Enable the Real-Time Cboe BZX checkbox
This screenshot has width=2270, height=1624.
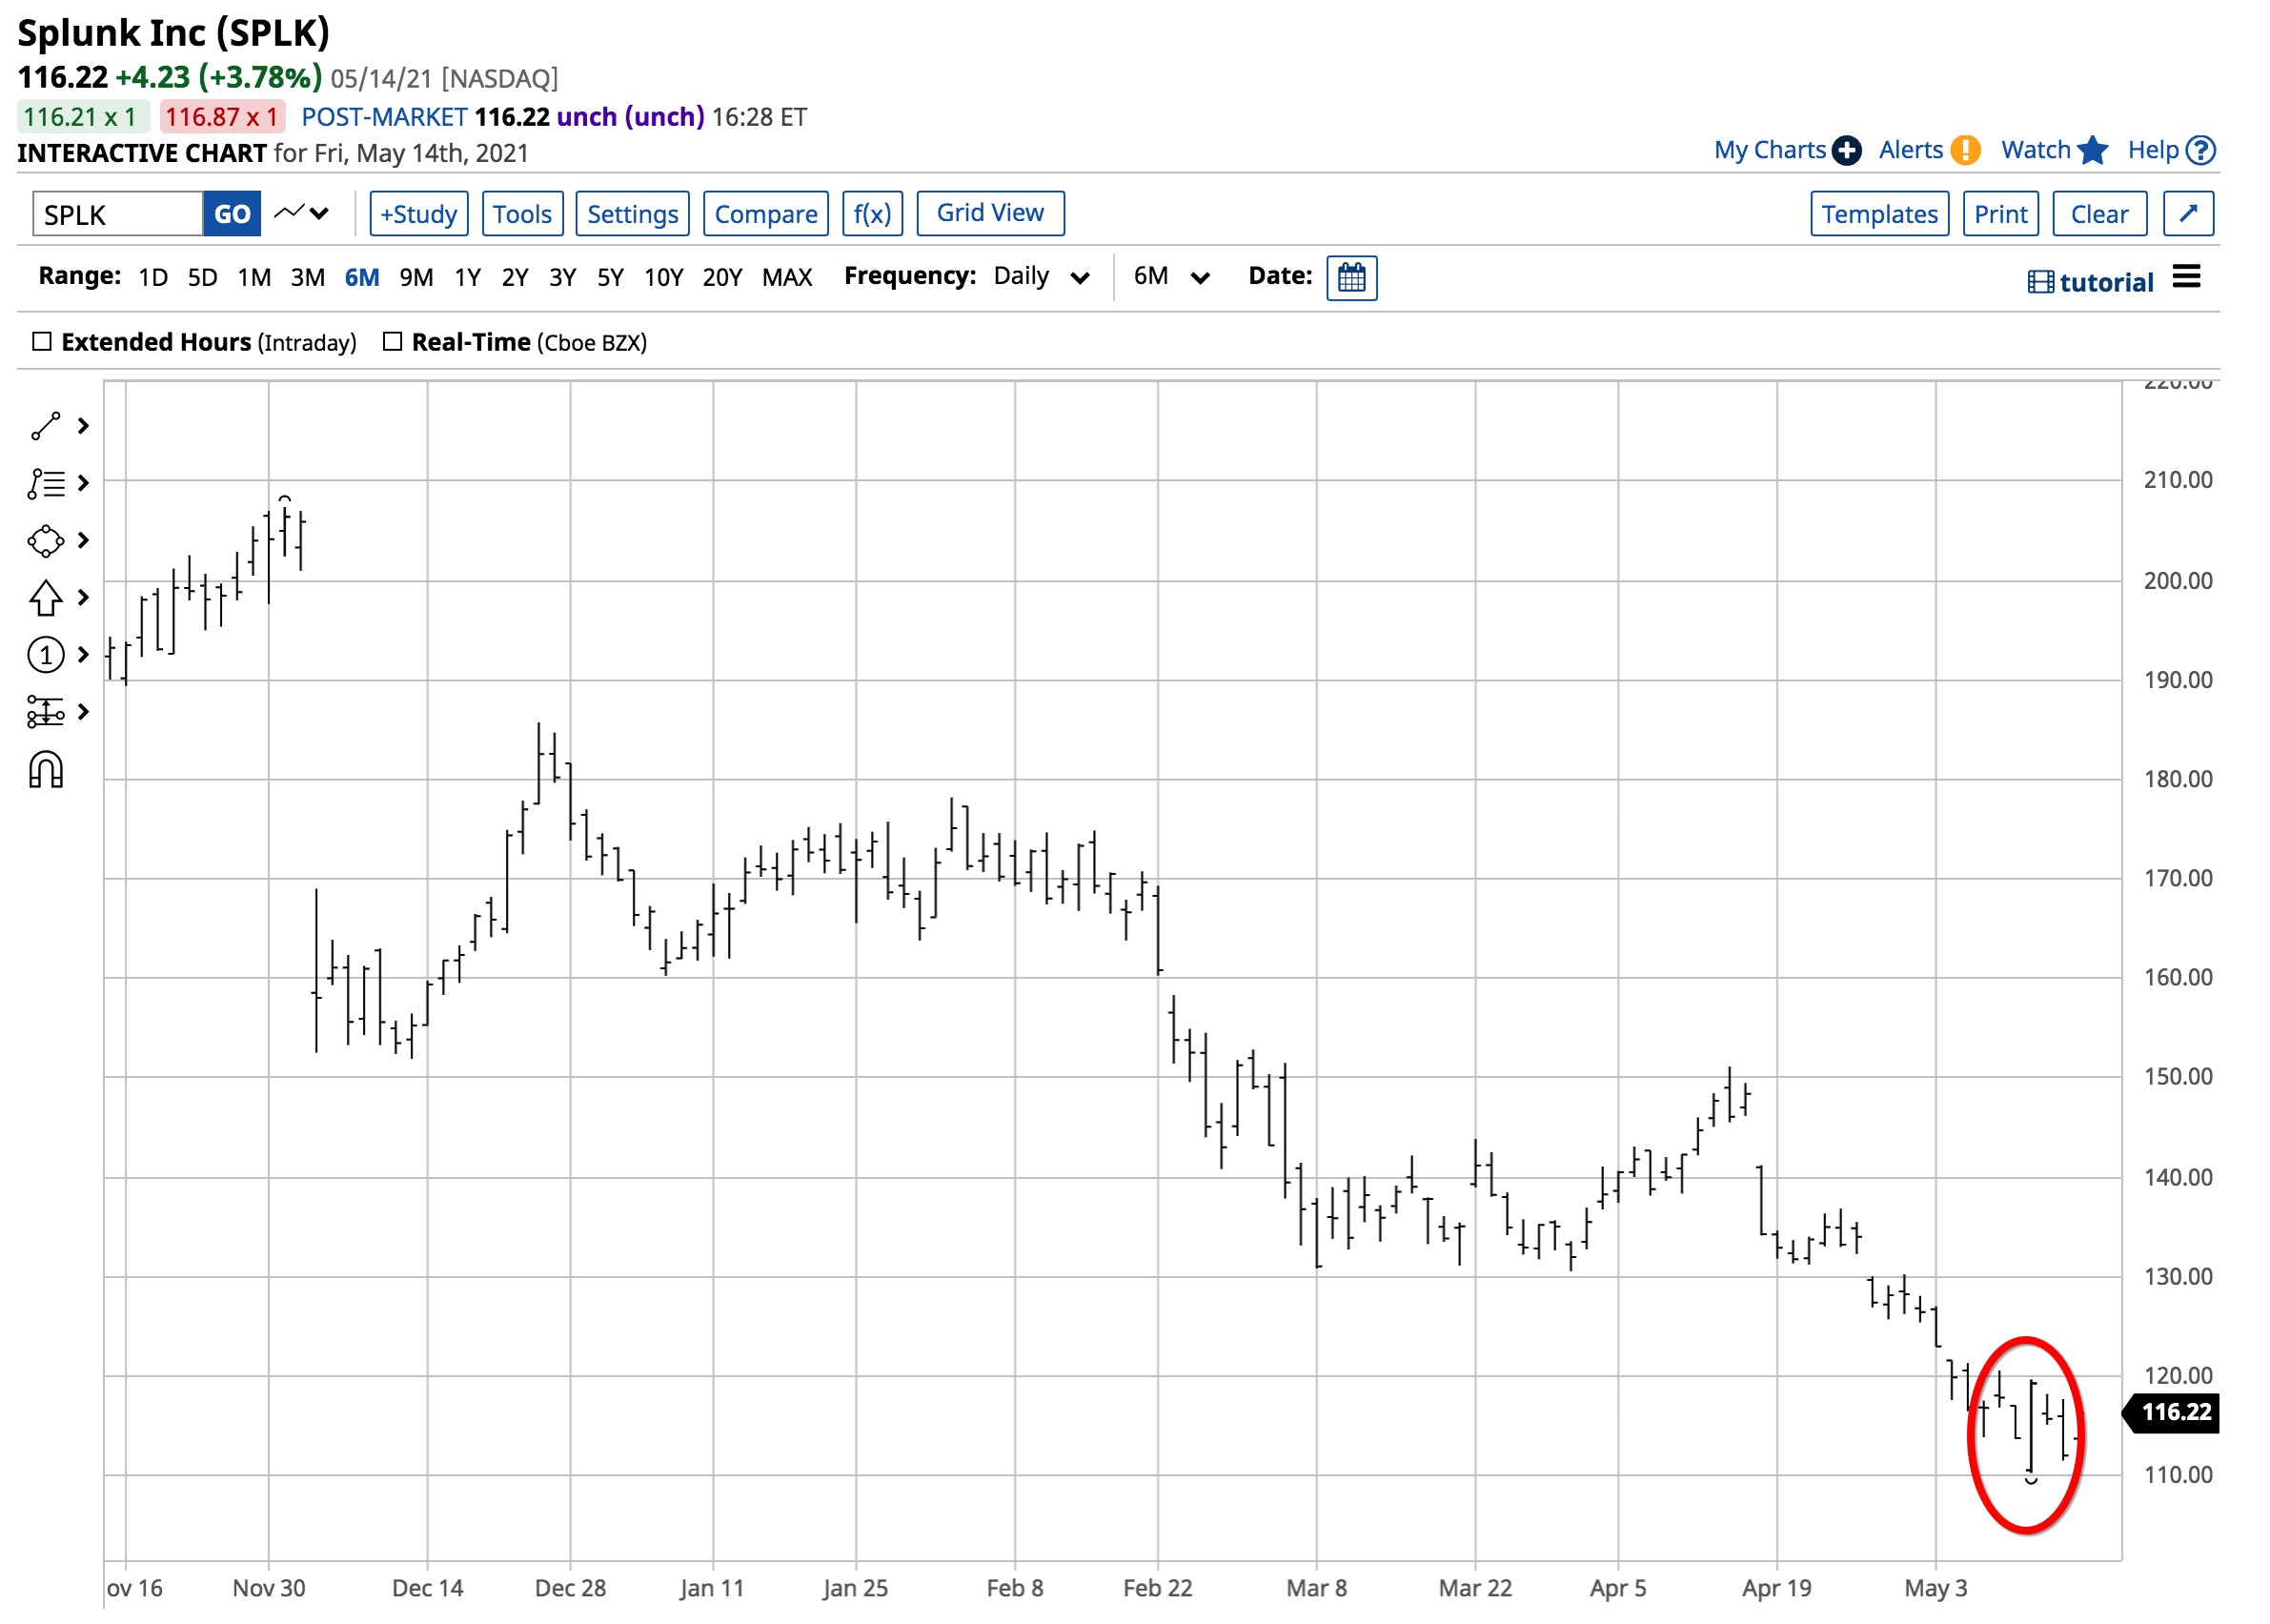click(393, 342)
